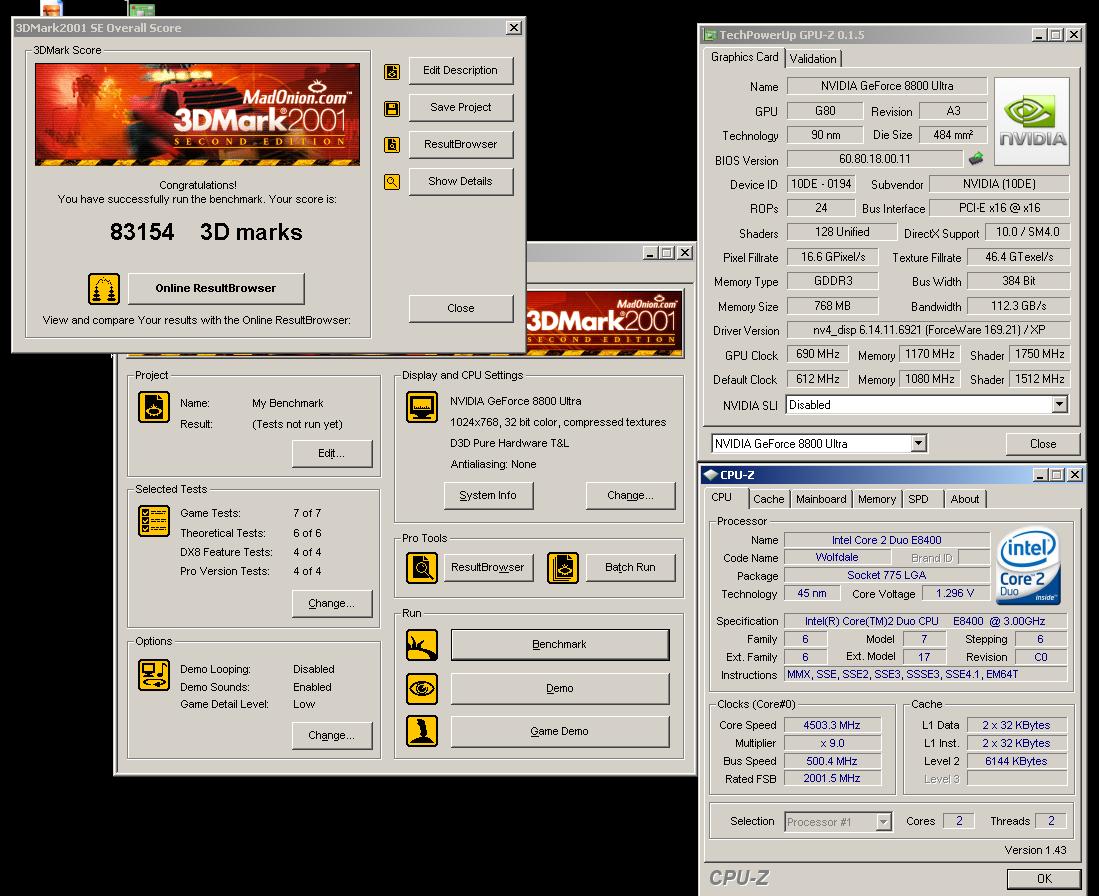Click Change... button under Selected Tests
1099x896 pixels.
tap(332, 604)
